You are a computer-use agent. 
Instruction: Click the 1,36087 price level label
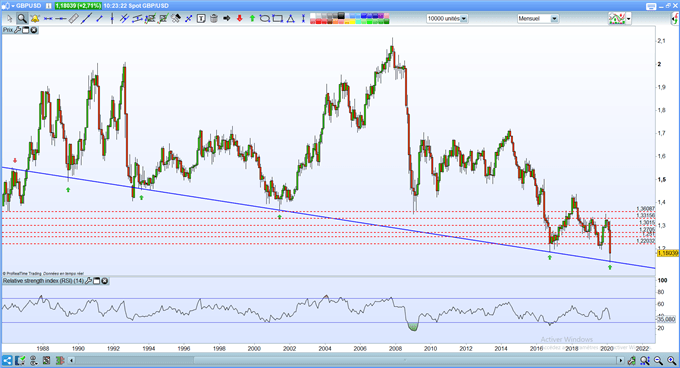(646, 208)
